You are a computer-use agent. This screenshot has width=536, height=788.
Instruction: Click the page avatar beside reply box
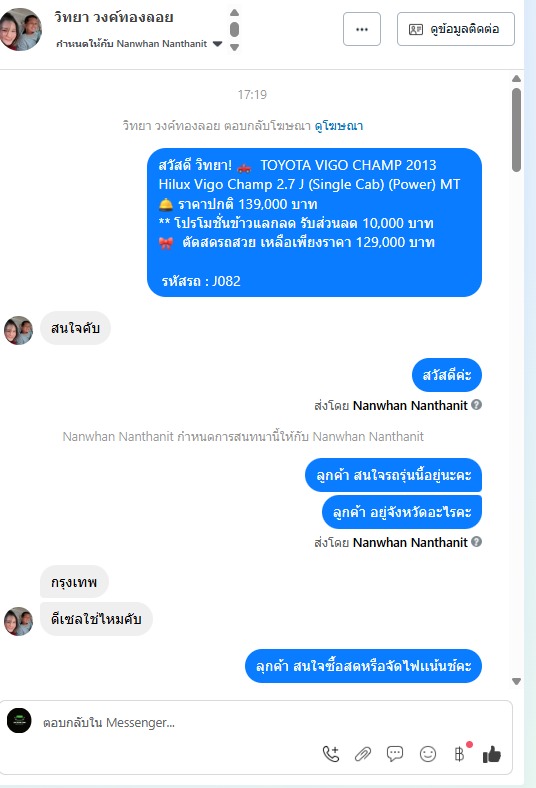(x=19, y=721)
